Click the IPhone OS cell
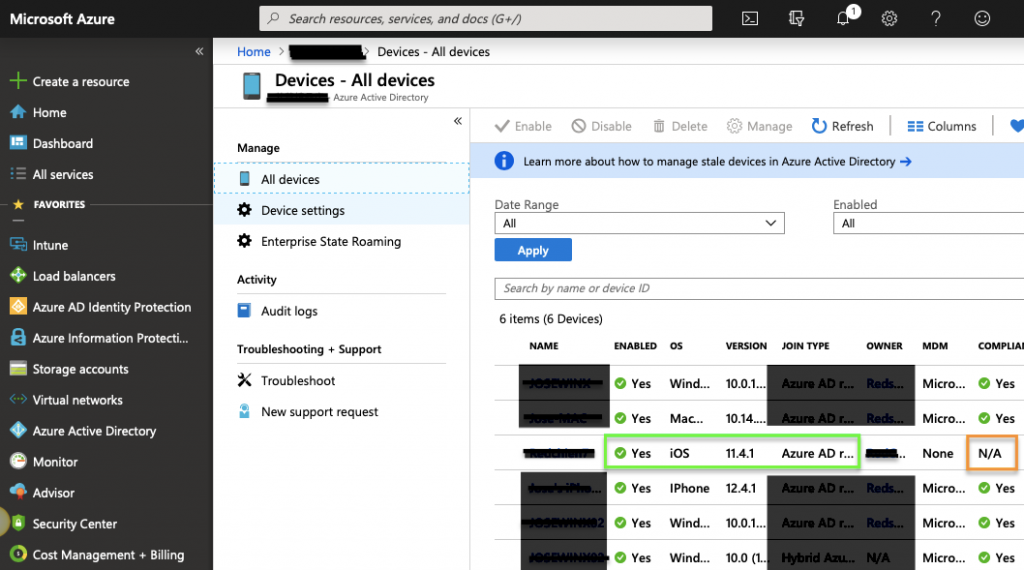The image size is (1024, 570). [689, 488]
